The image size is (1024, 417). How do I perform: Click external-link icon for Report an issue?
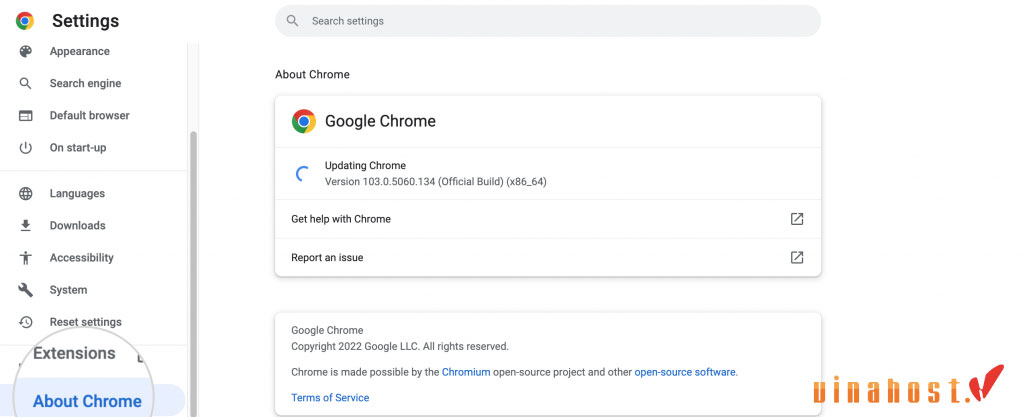797,258
